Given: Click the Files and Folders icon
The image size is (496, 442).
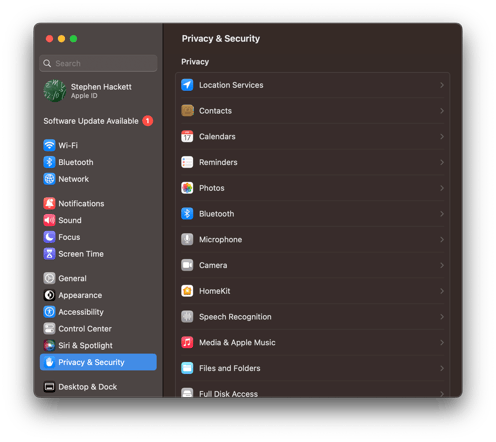Looking at the screenshot, I should click(187, 368).
